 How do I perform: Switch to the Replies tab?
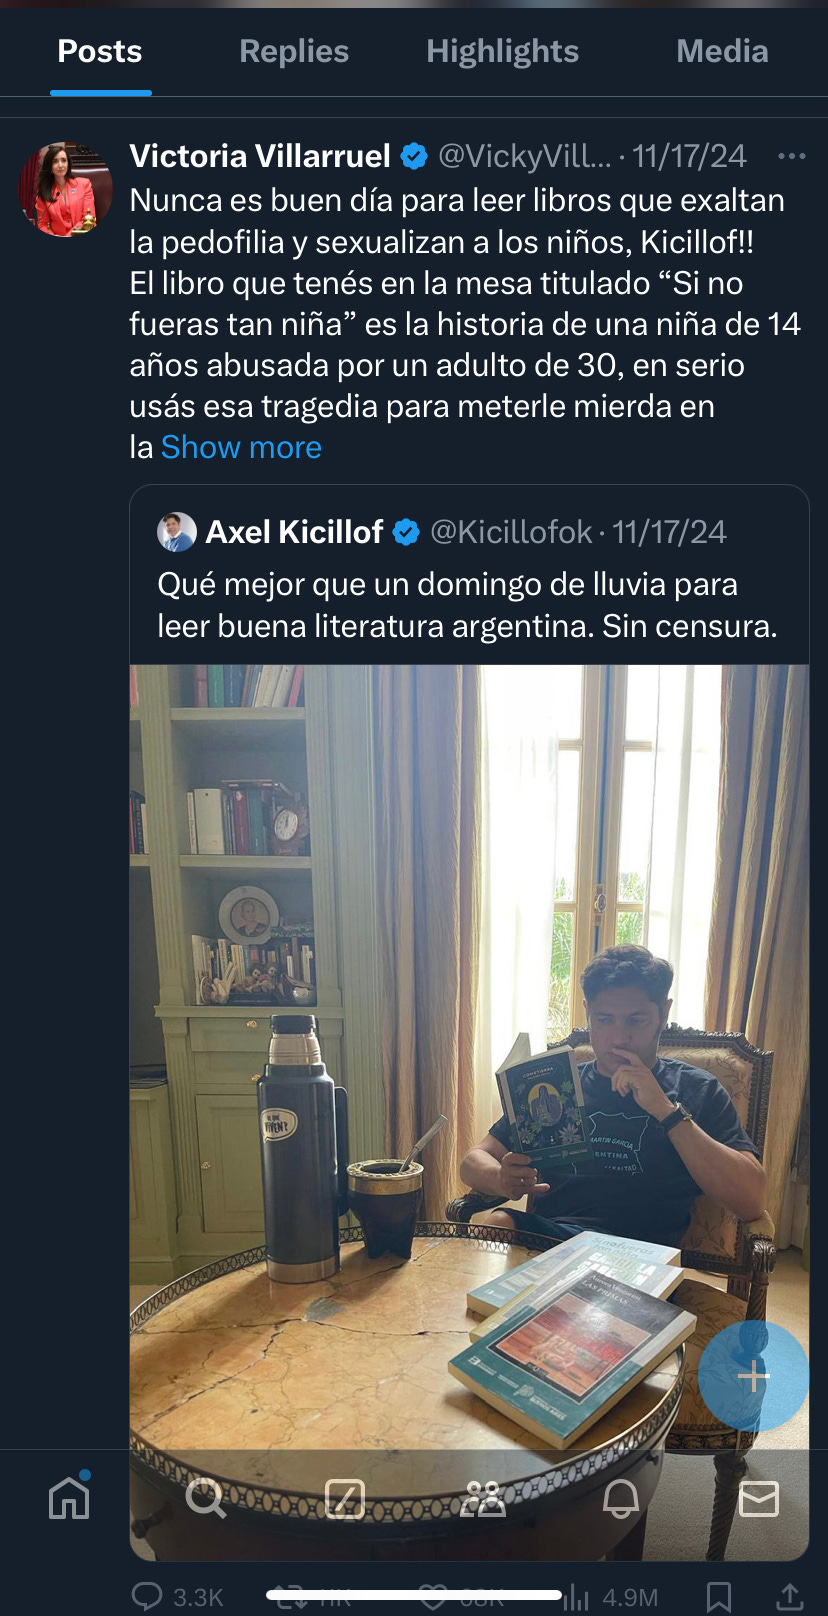point(294,52)
